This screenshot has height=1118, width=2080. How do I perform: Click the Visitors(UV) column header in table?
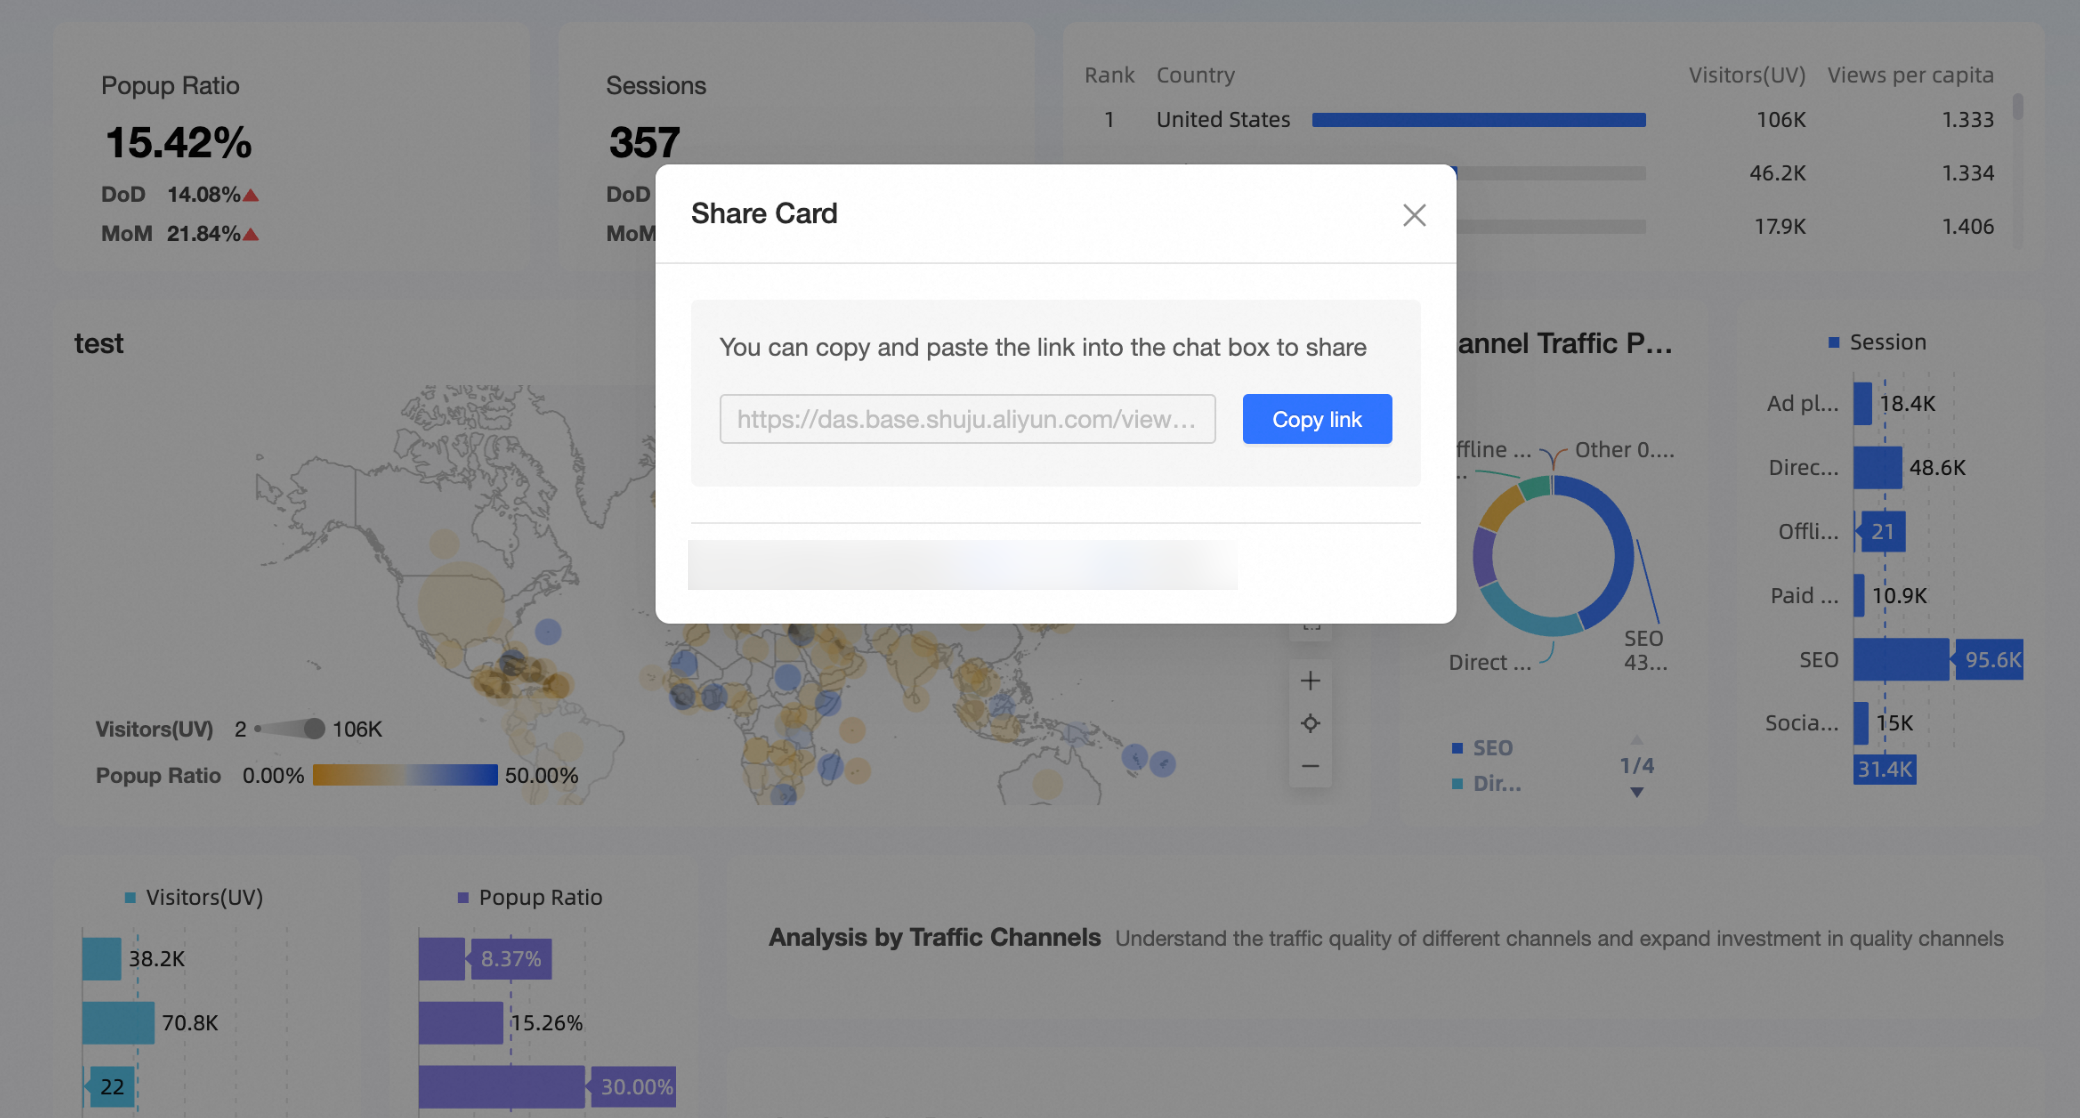[1746, 75]
